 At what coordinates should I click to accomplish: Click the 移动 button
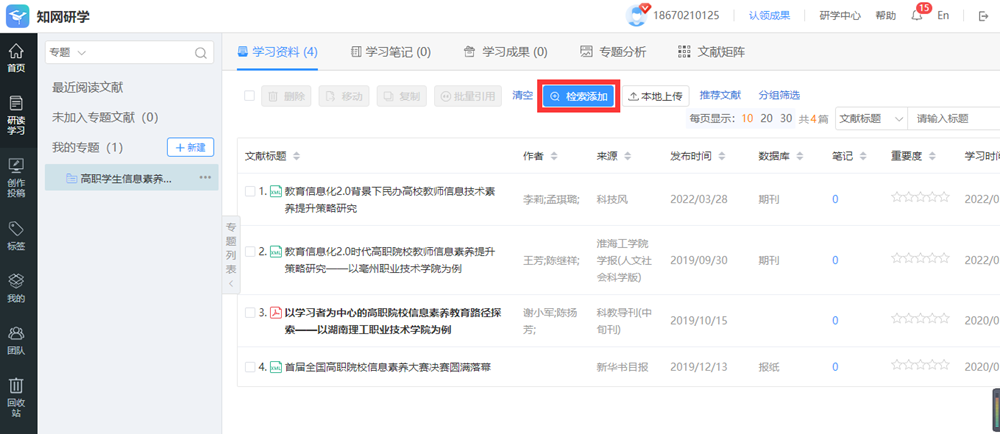click(344, 96)
